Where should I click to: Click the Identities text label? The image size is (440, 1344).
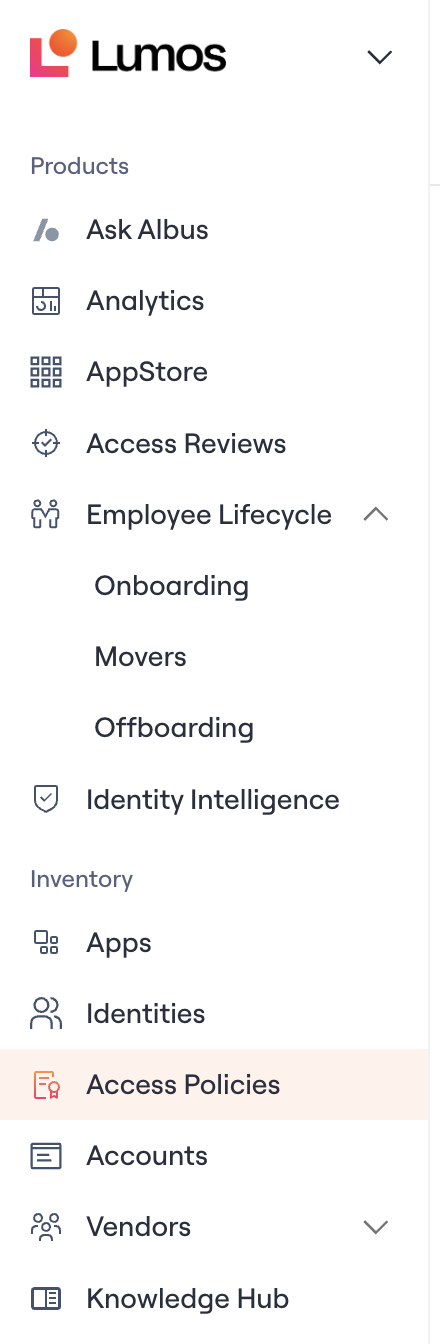146,1014
